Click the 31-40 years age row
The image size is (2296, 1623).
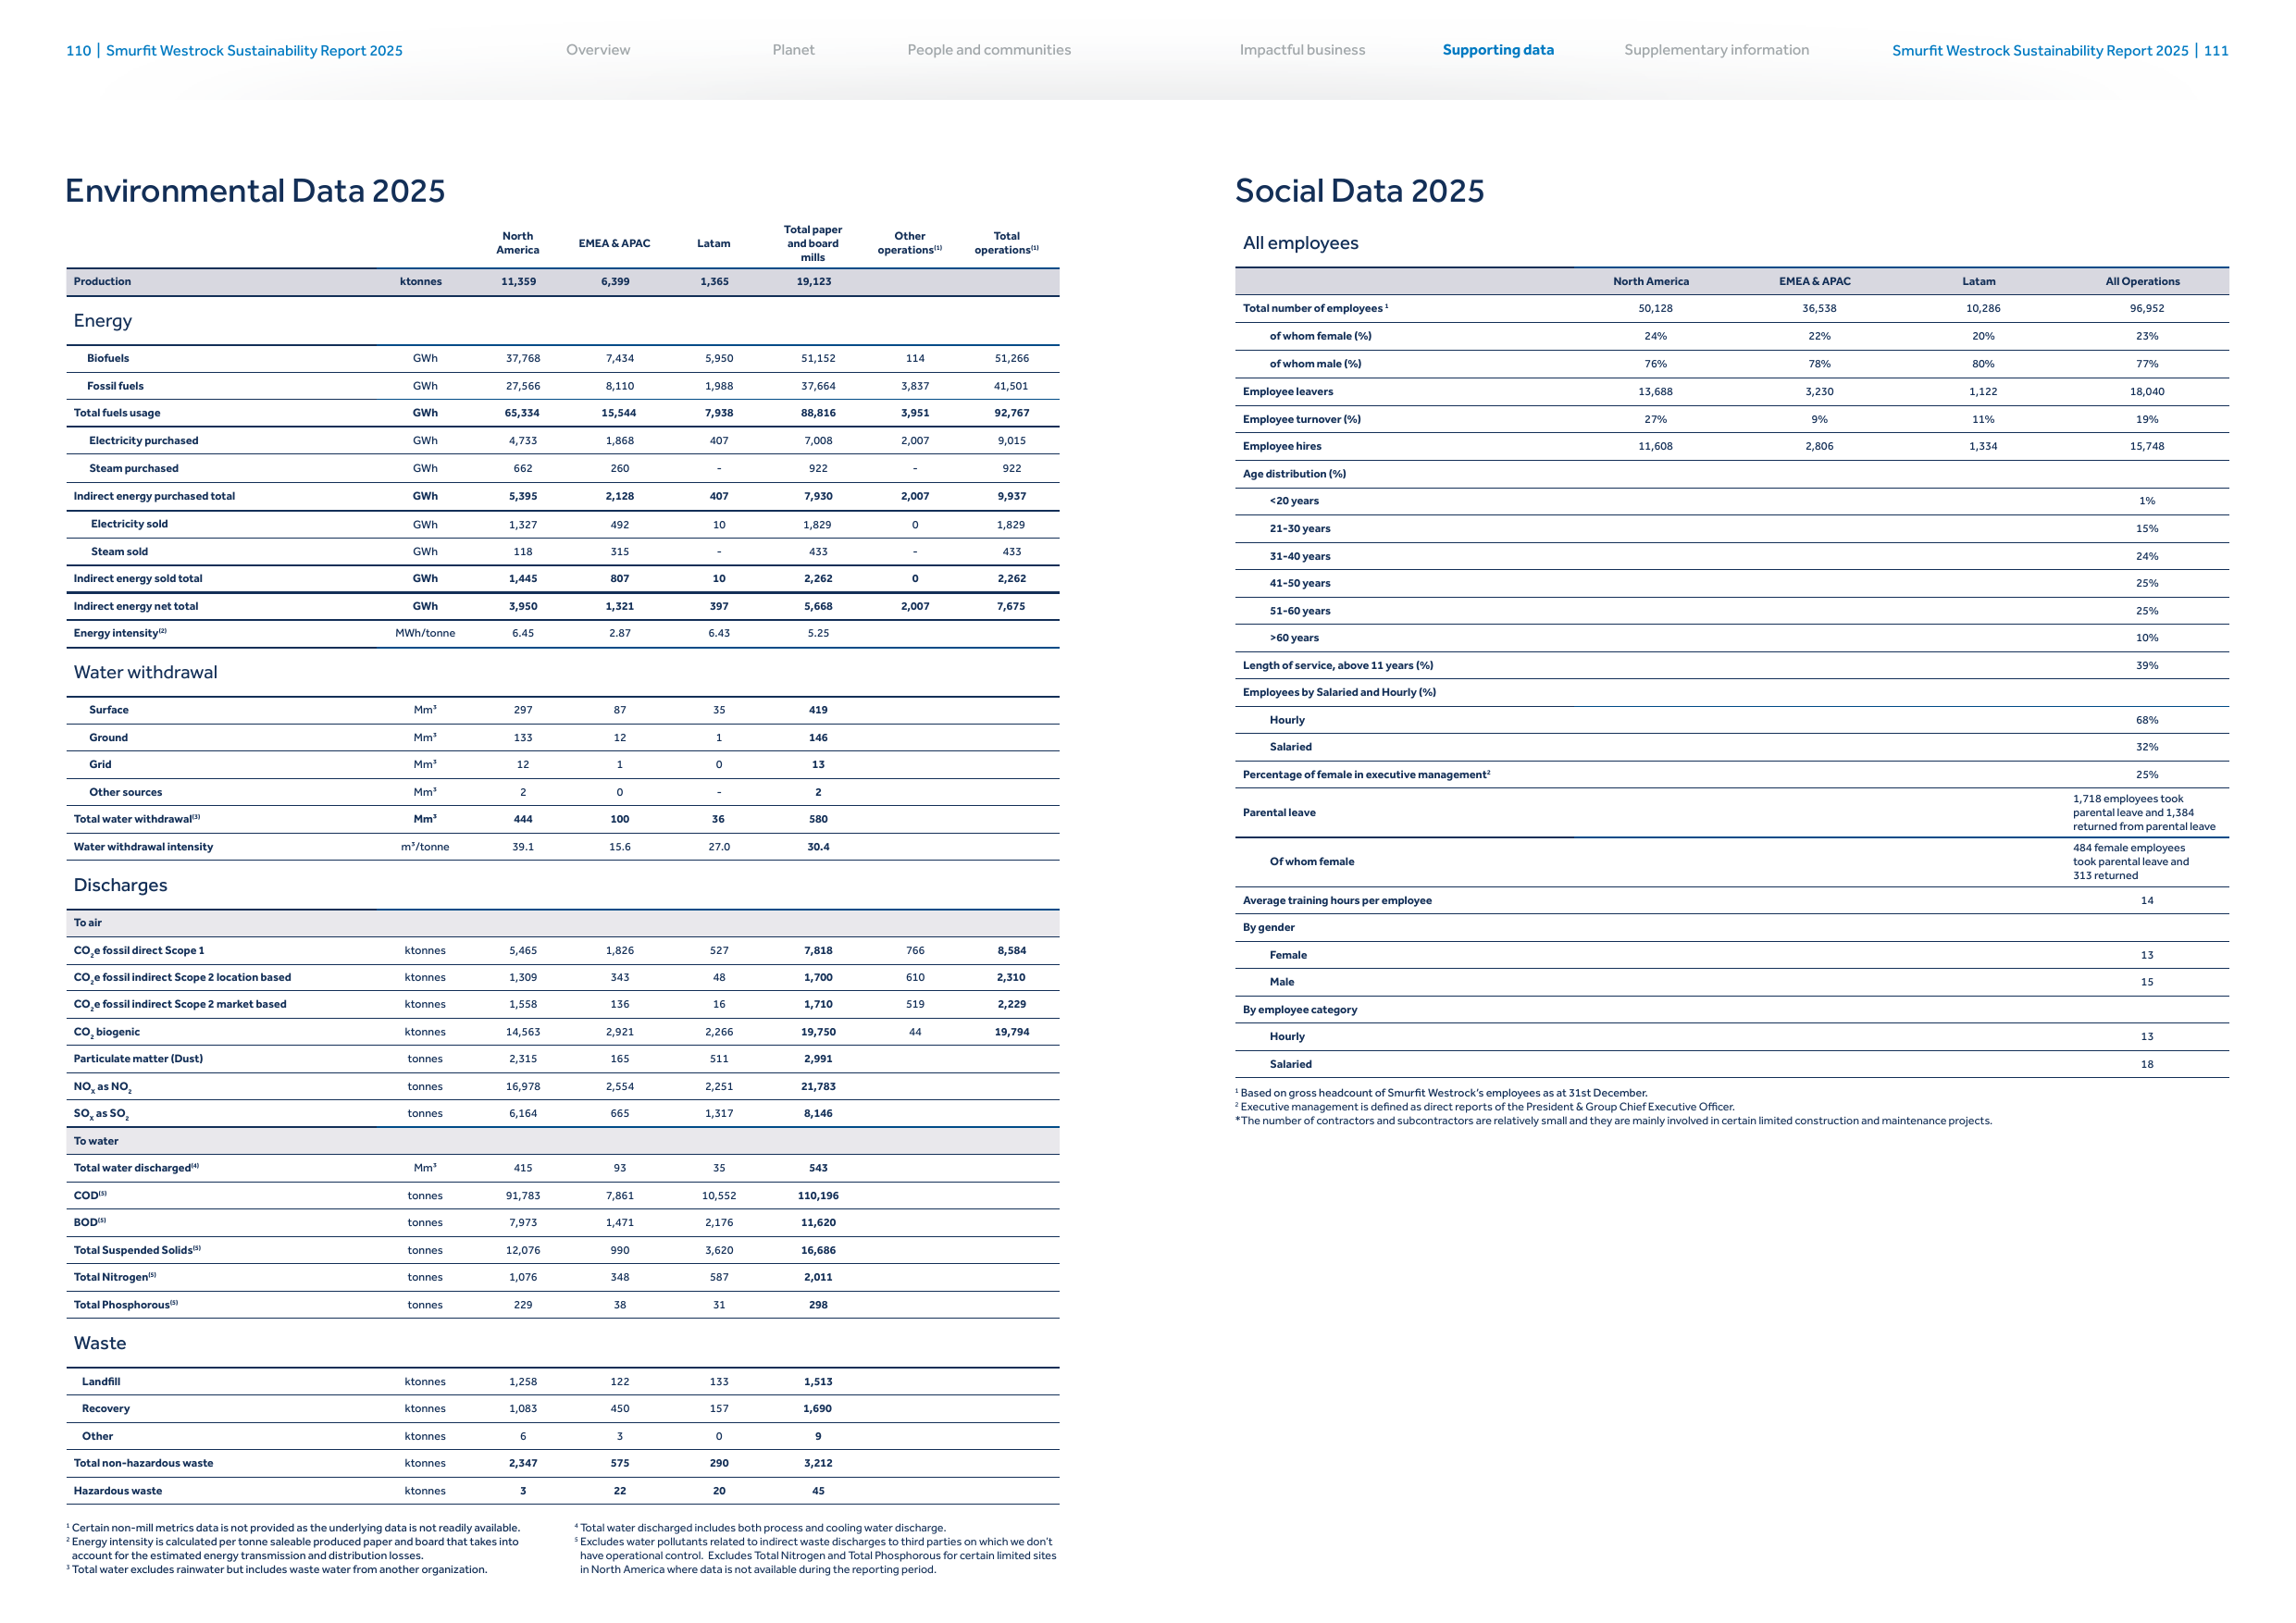coord(1731,556)
